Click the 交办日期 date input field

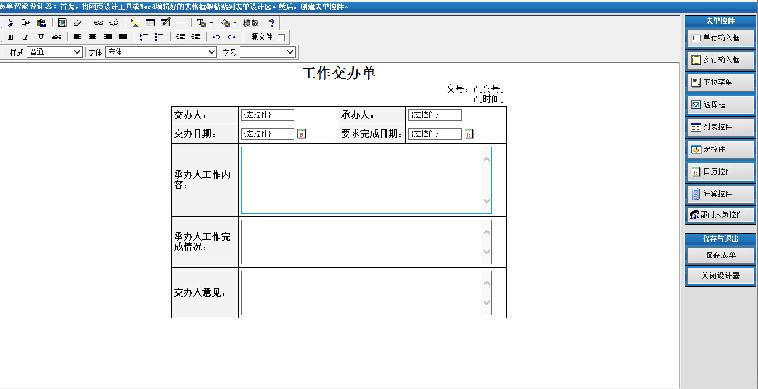[x=267, y=134]
